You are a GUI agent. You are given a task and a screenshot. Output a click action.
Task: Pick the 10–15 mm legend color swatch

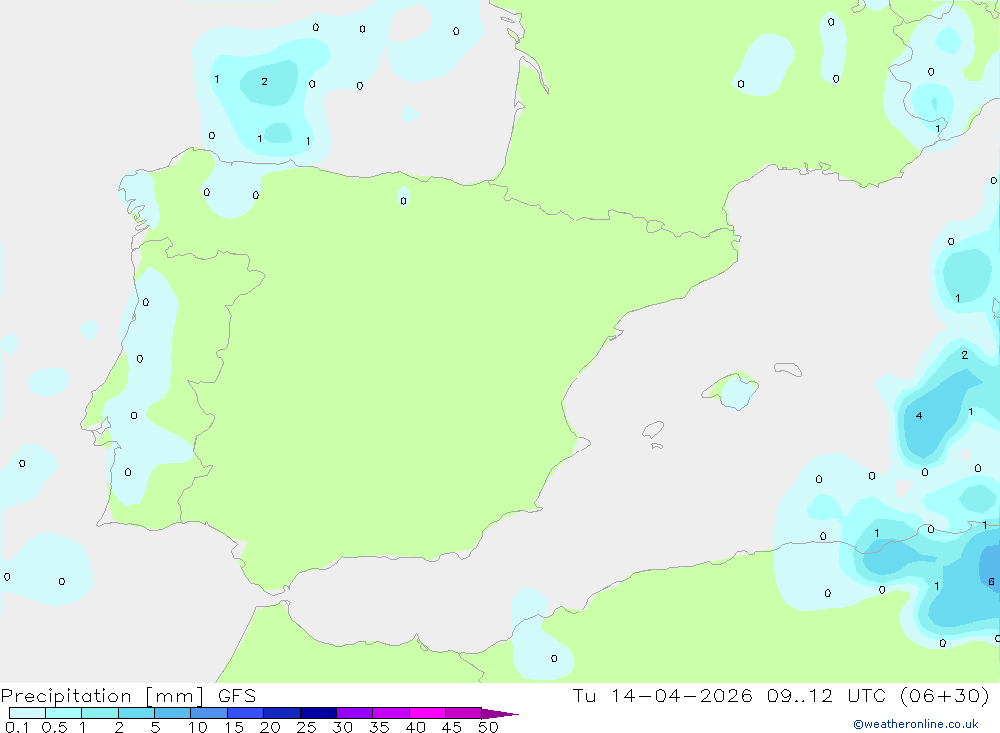click(209, 713)
